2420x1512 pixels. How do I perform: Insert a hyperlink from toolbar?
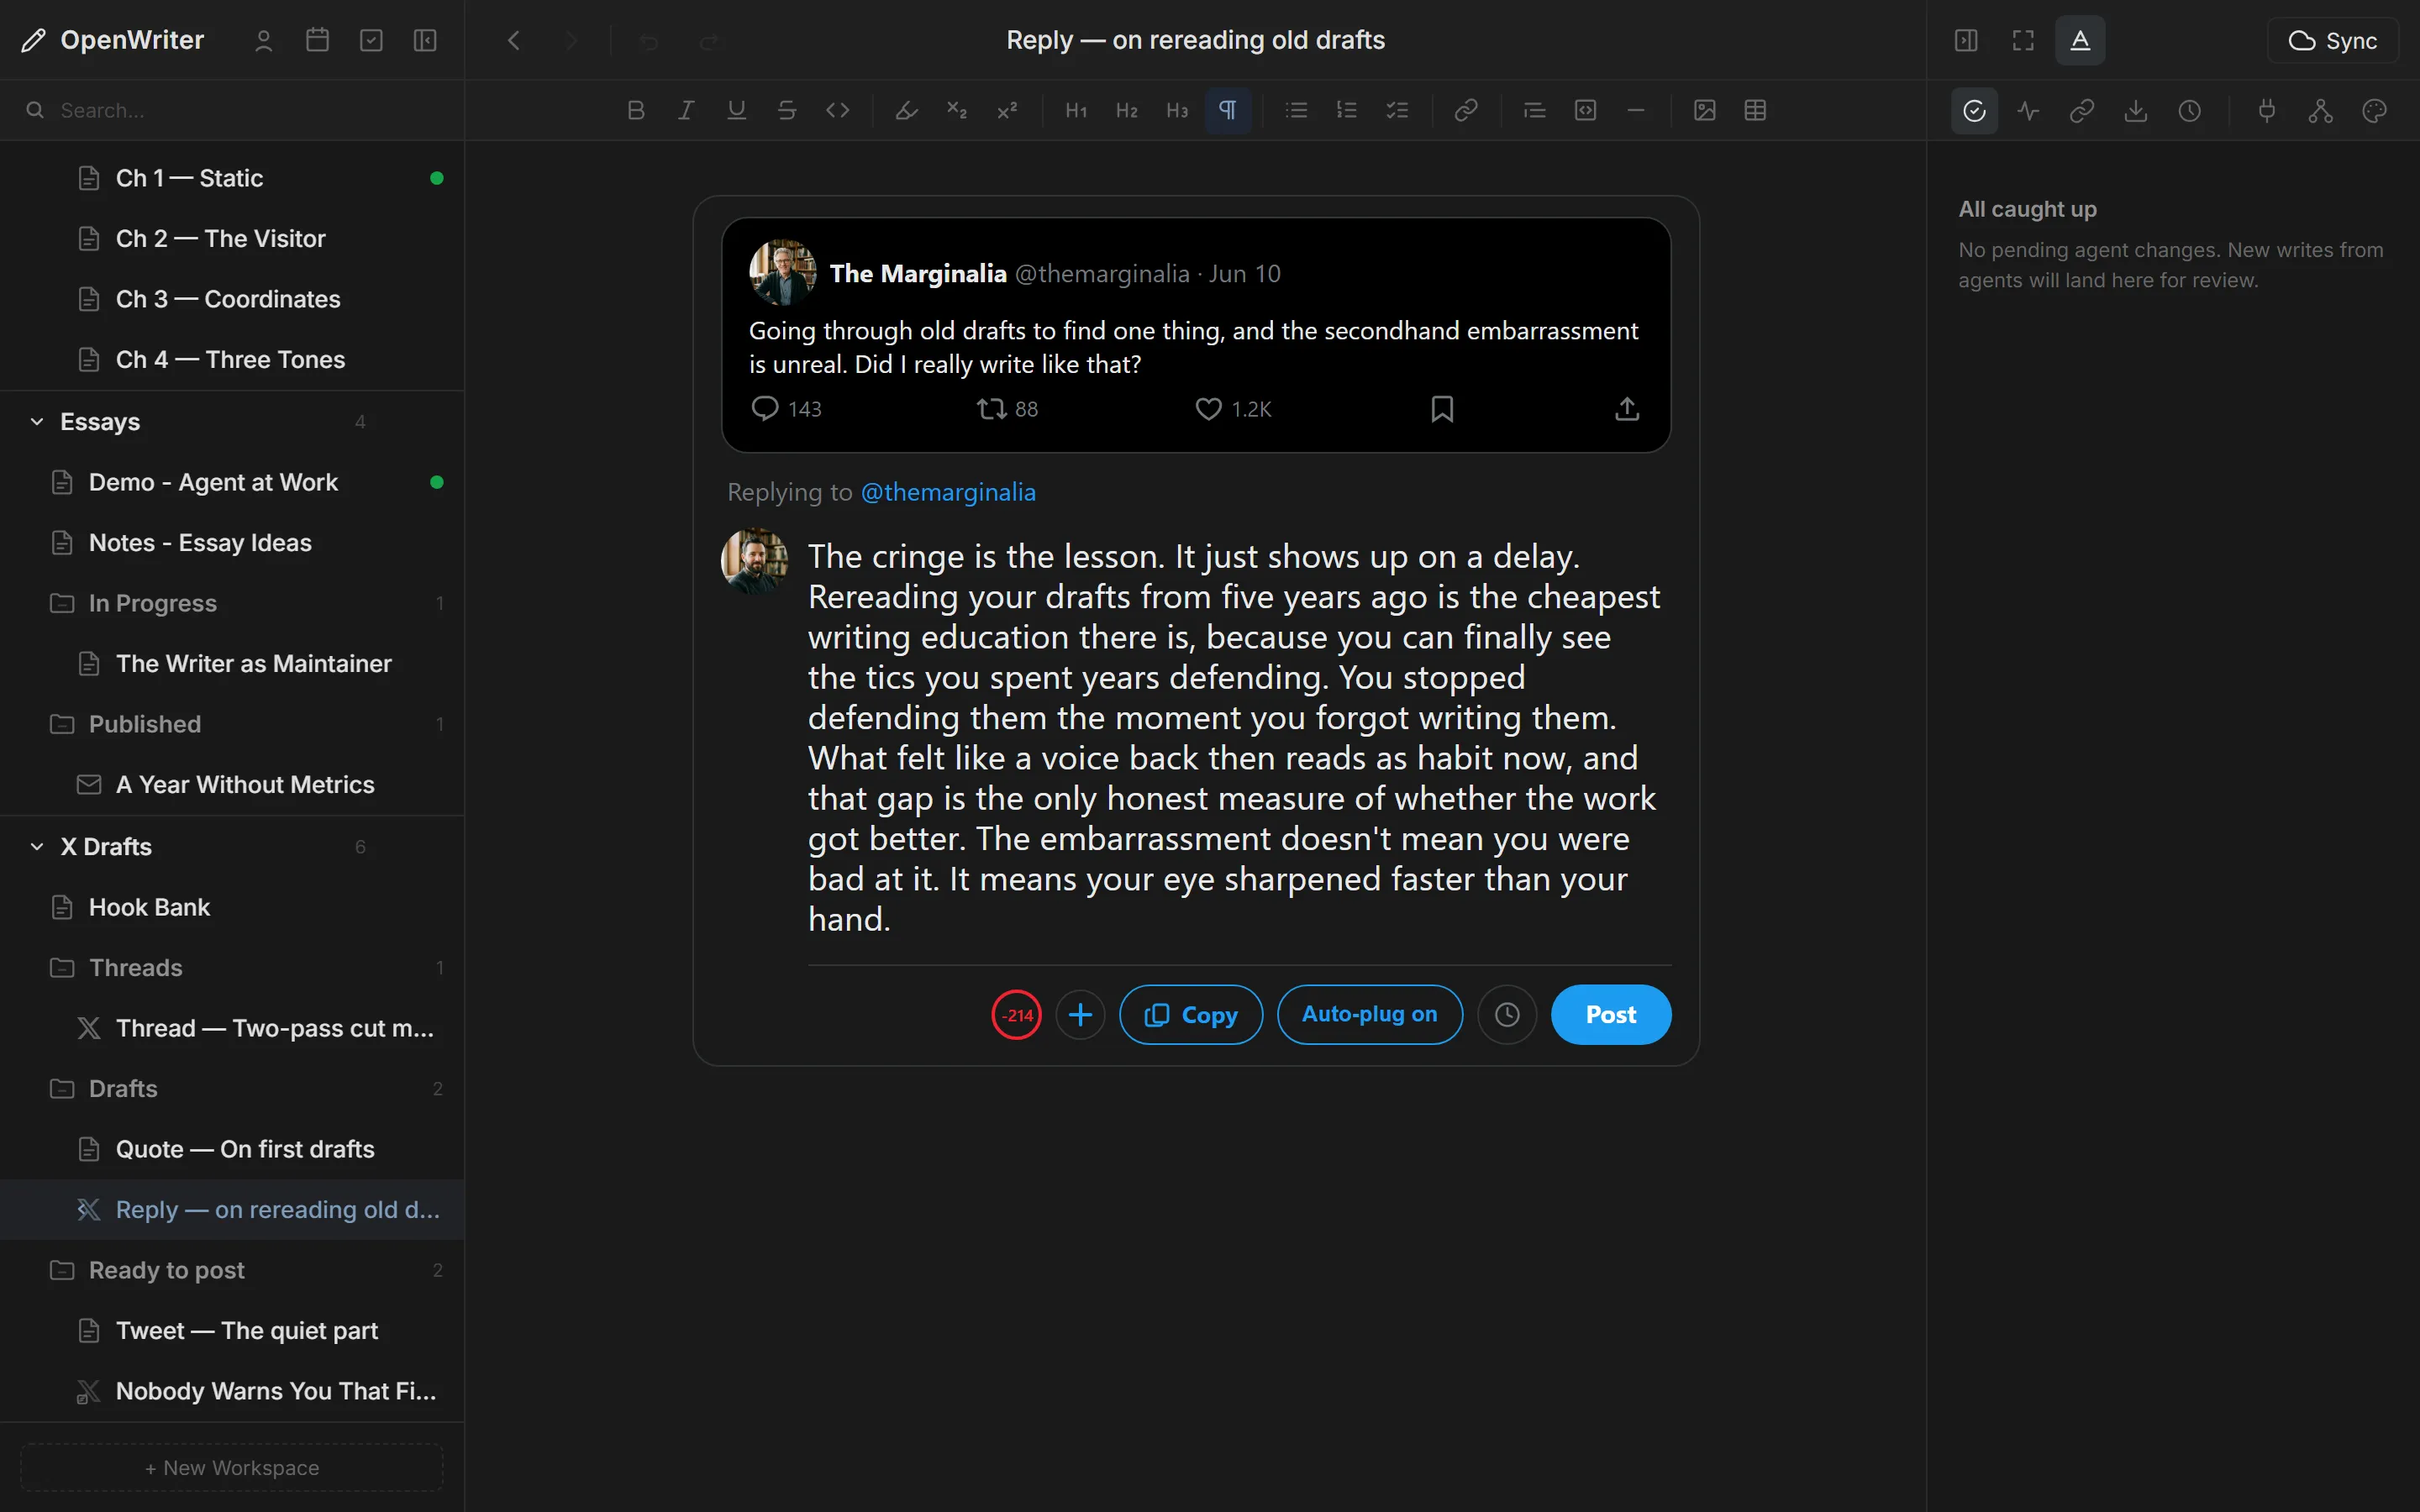coord(1466,110)
